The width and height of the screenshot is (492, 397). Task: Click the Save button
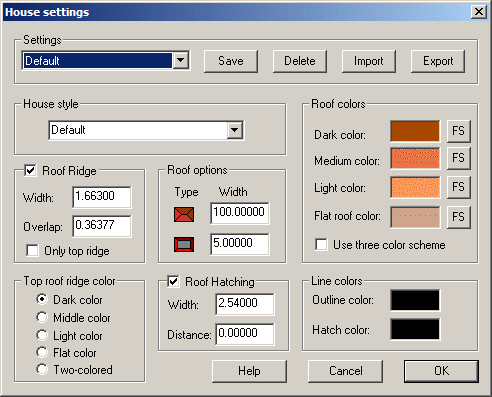[x=231, y=61]
